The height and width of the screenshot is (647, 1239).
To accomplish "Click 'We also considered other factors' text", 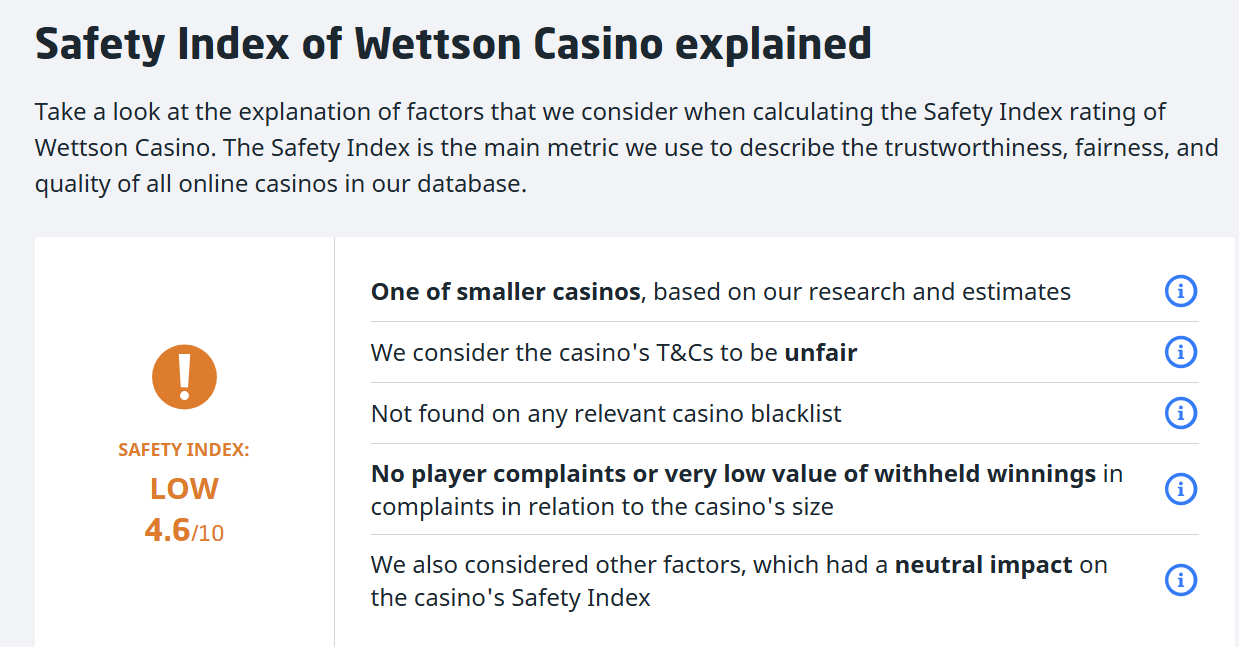I will click(x=557, y=565).
